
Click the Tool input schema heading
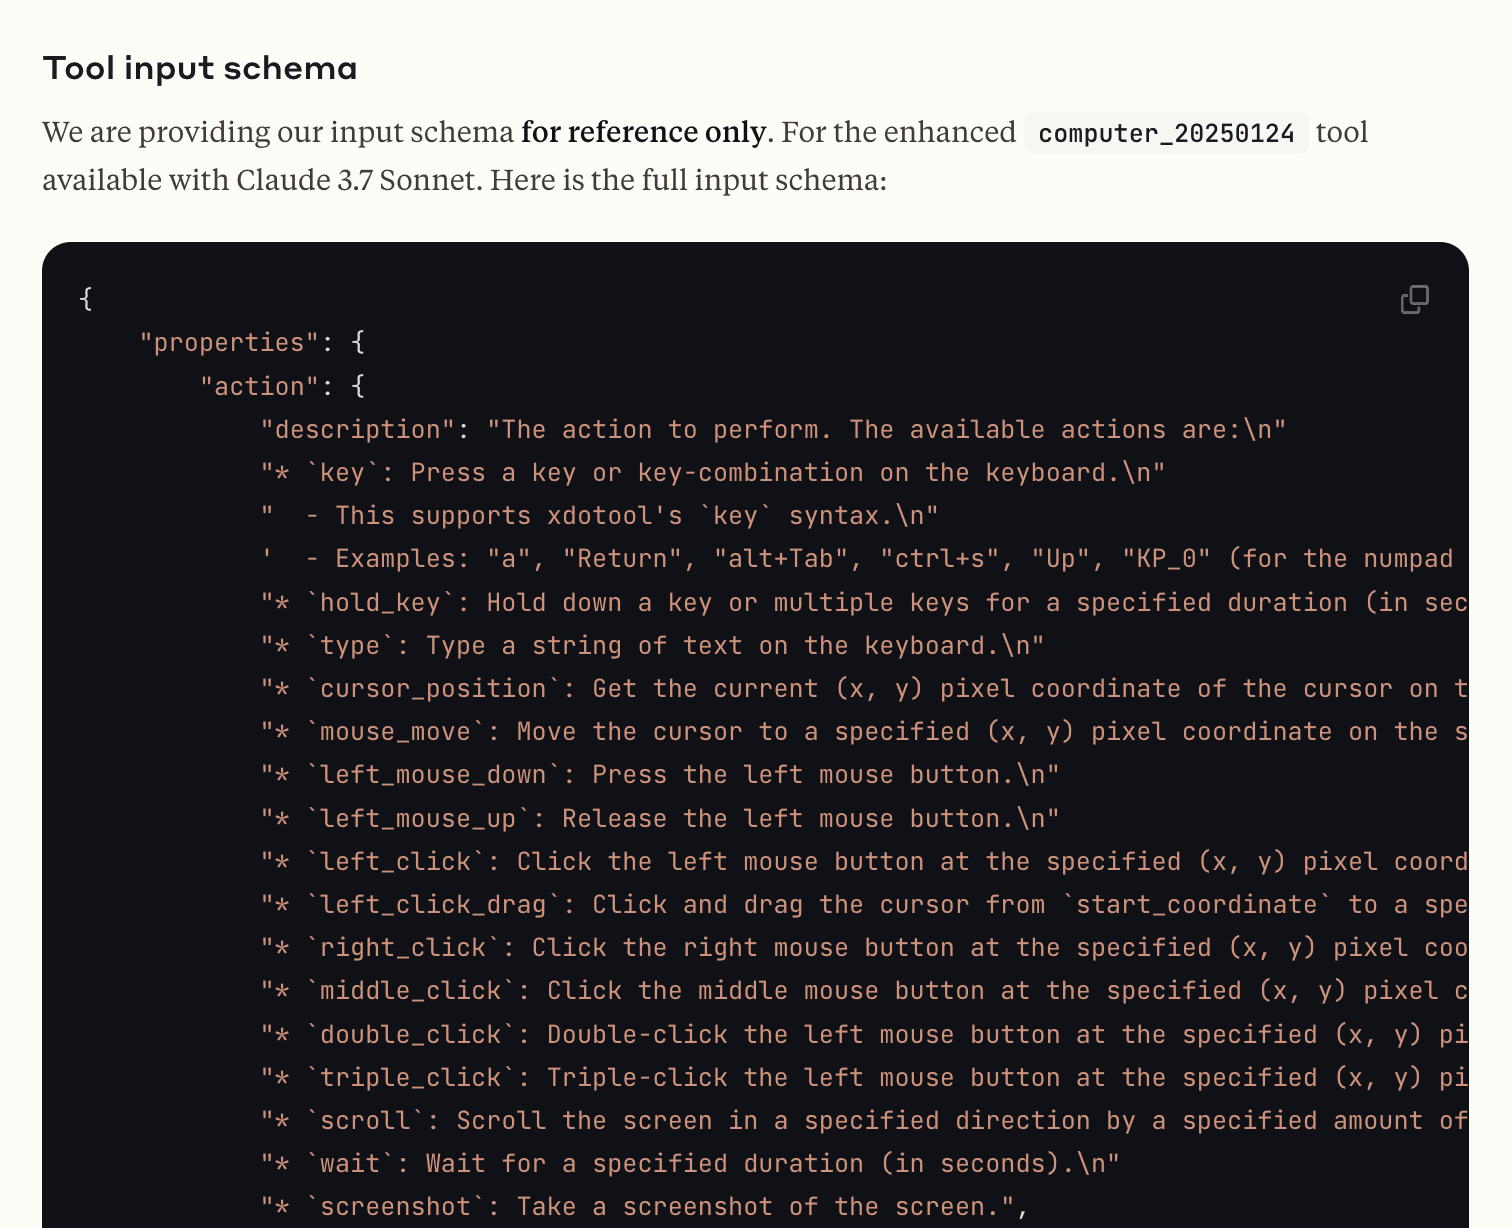click(199, 67)
